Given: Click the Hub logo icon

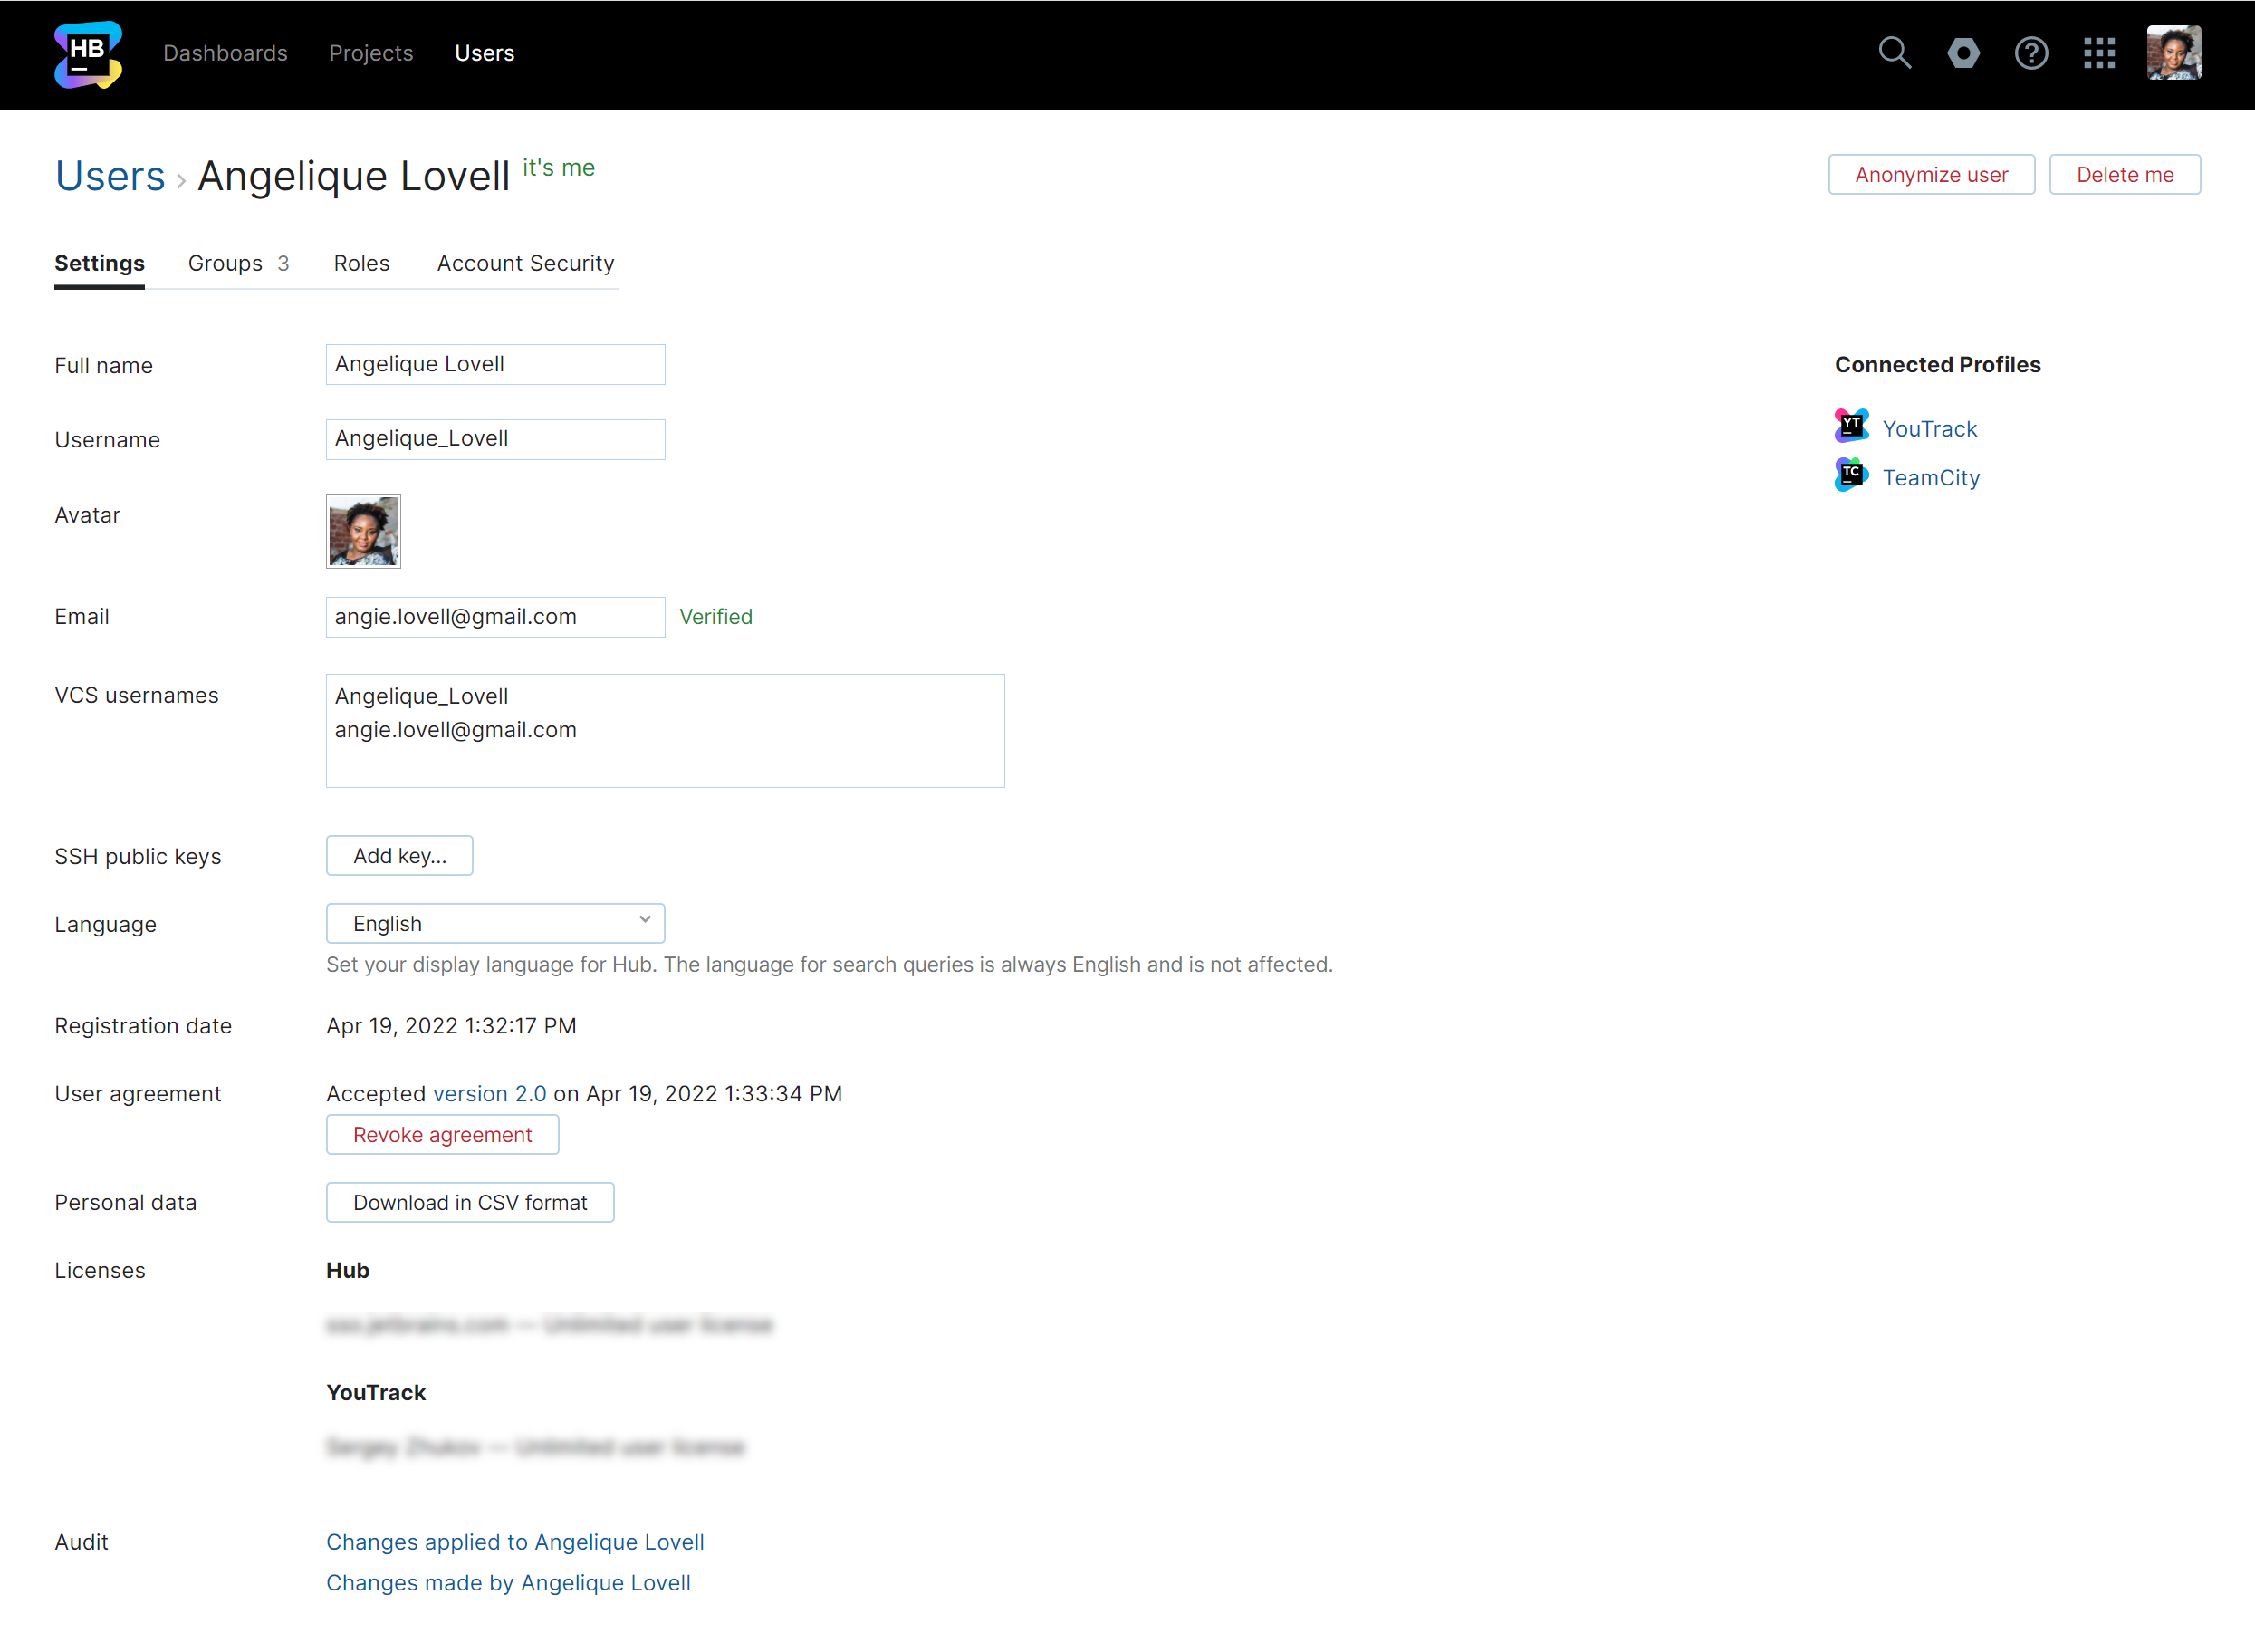Looking at the screenshot, I should (88, 54).
